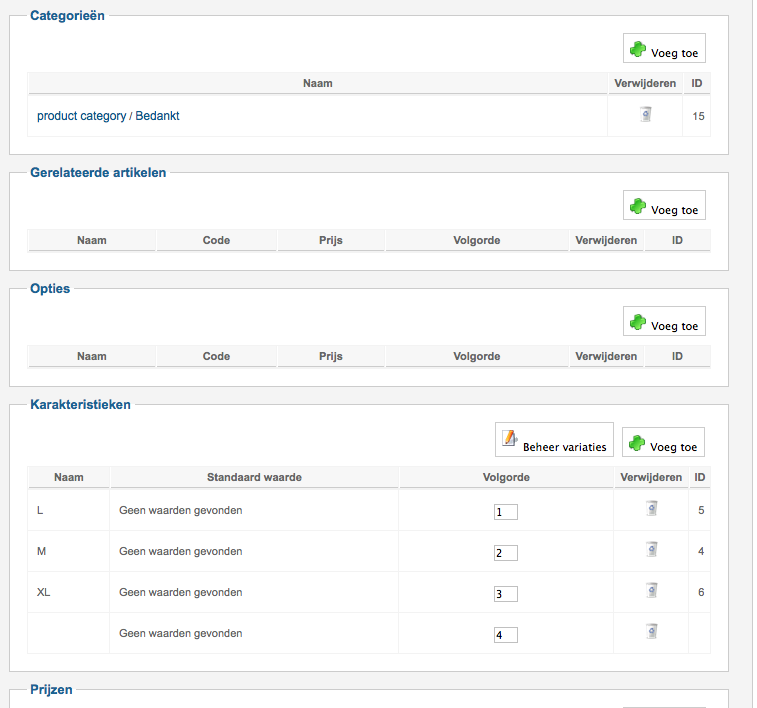Click Code header in Opties table
The image size is (757, 708).
(216, 356)
